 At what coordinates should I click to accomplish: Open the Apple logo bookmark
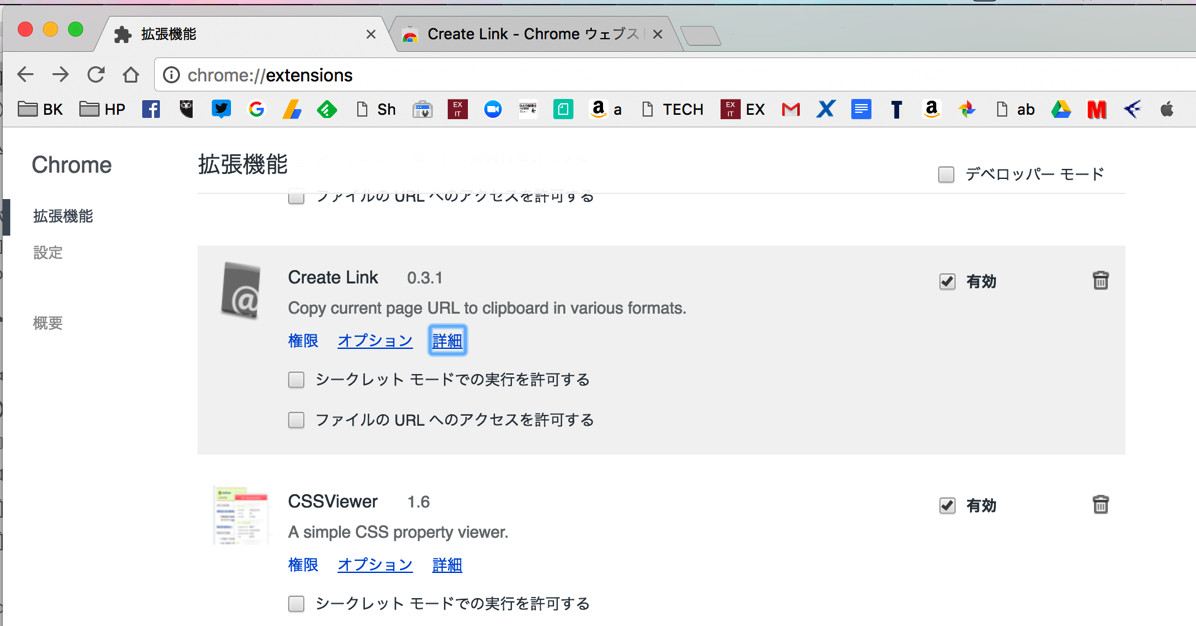pos(1167,109)
